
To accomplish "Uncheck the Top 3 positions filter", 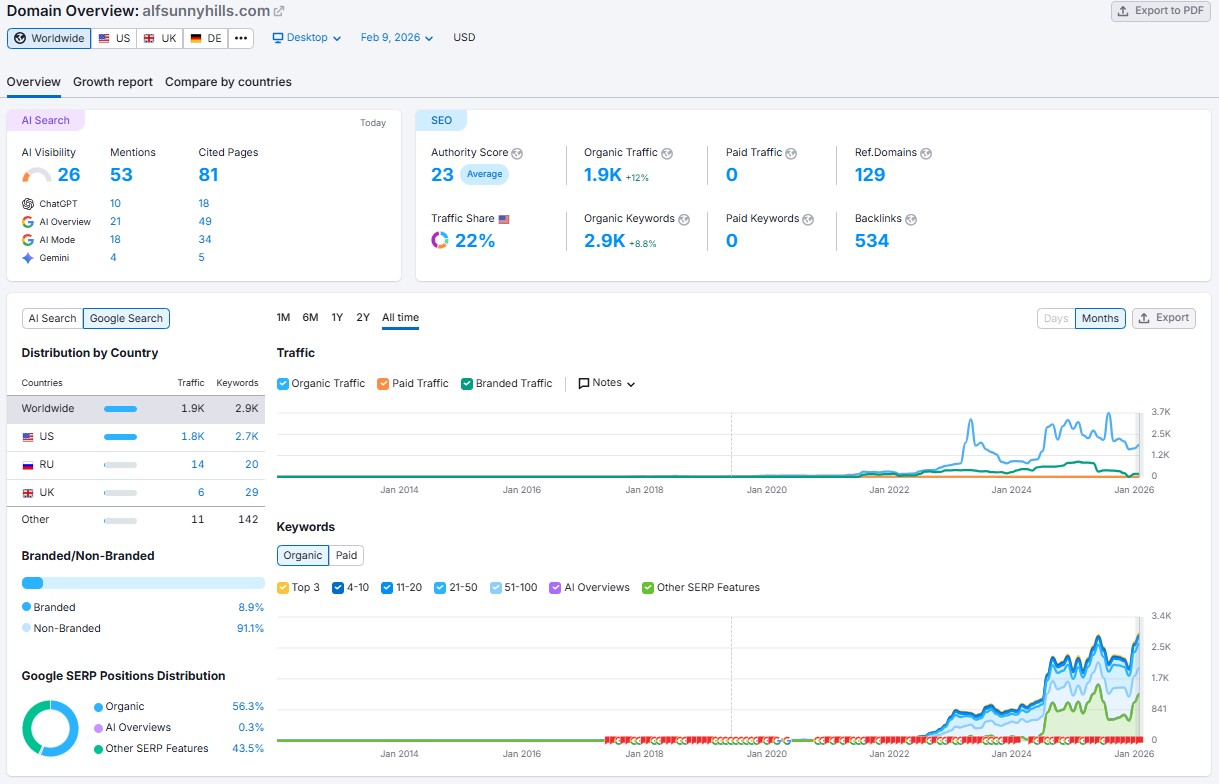I will click(x=283, y=587).
